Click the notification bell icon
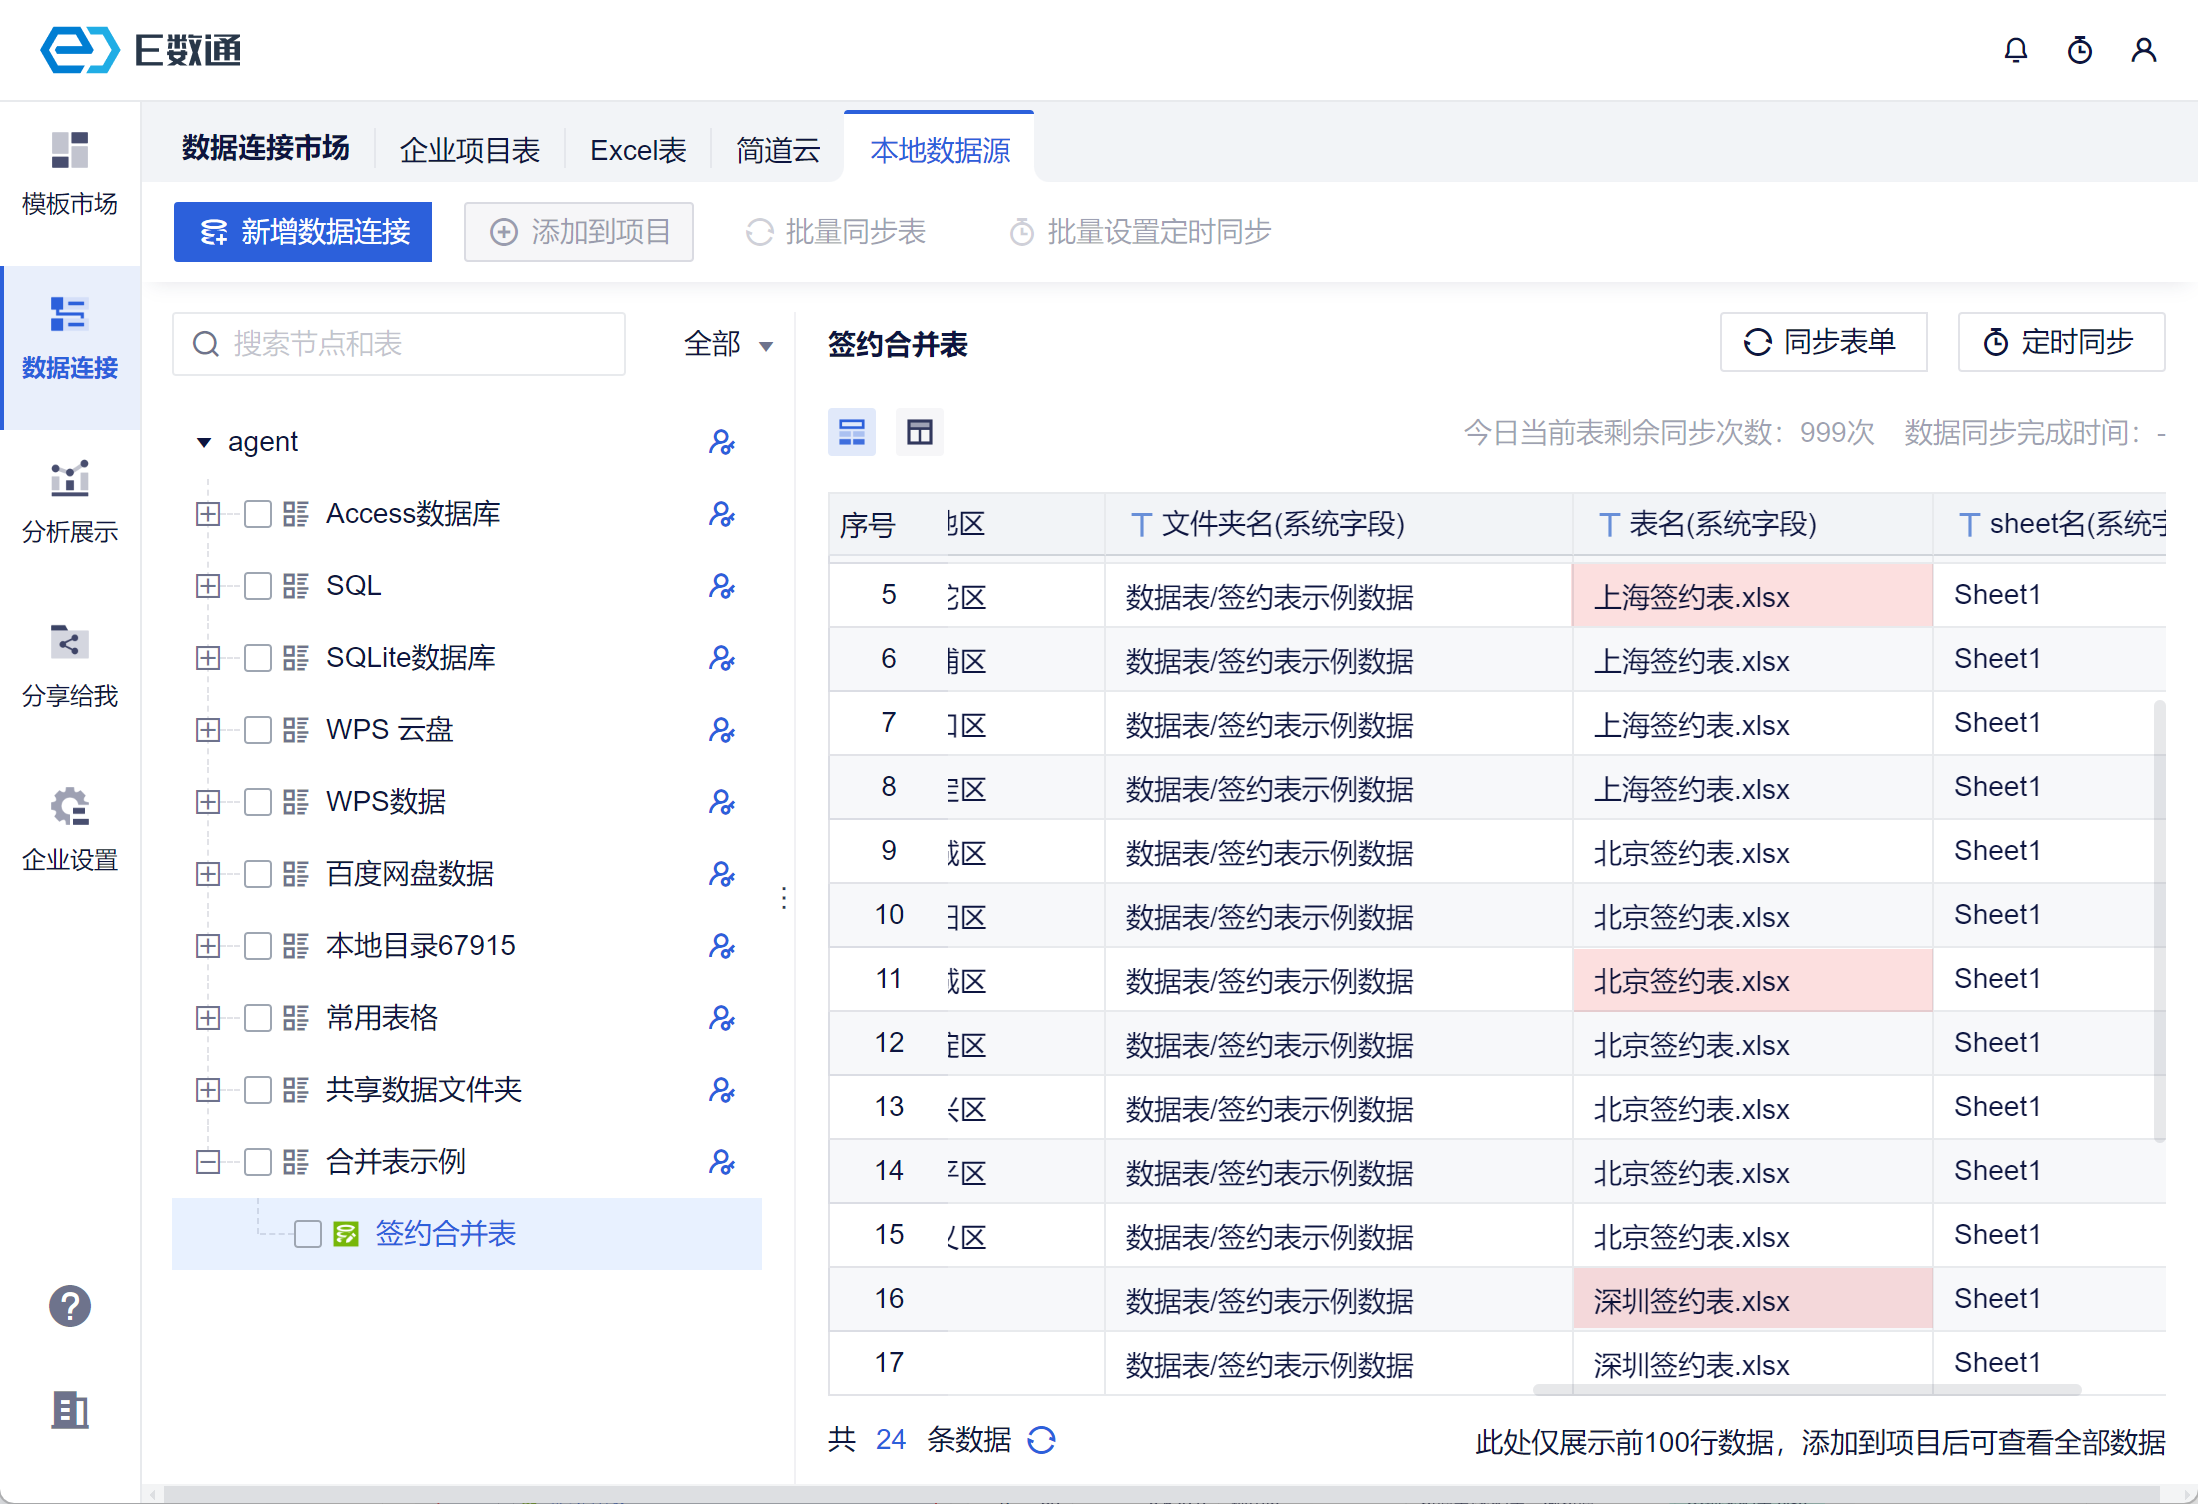The image size is (2198, 1504). (2015, 50)
